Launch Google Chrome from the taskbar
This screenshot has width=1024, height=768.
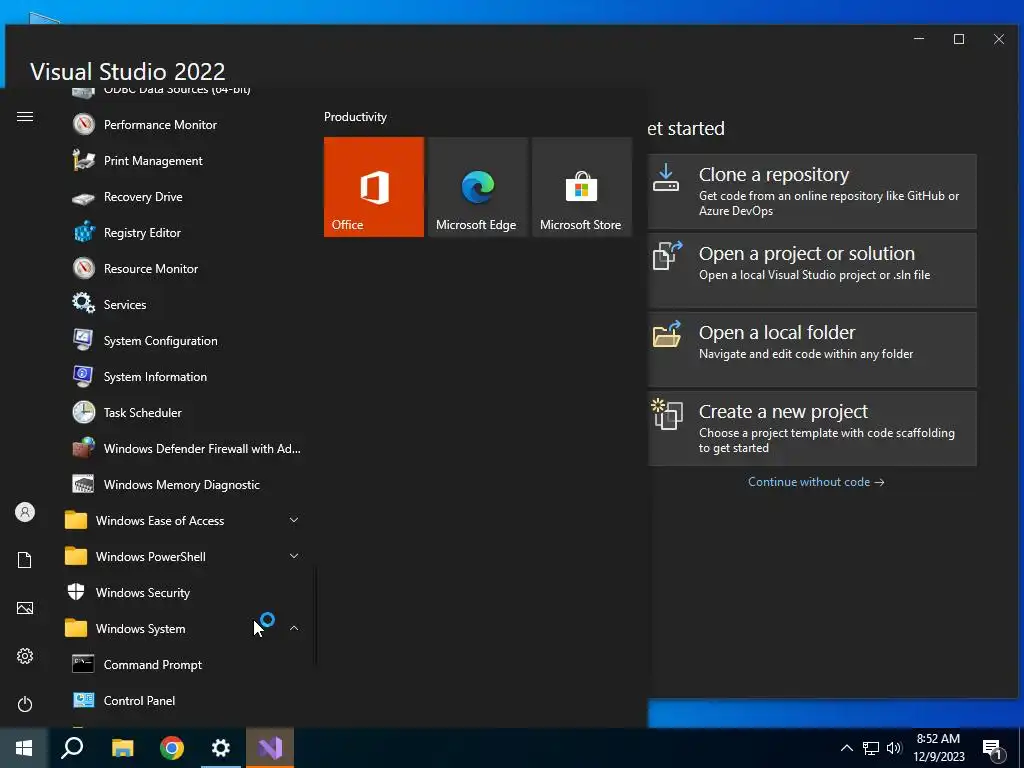point(172,748)
